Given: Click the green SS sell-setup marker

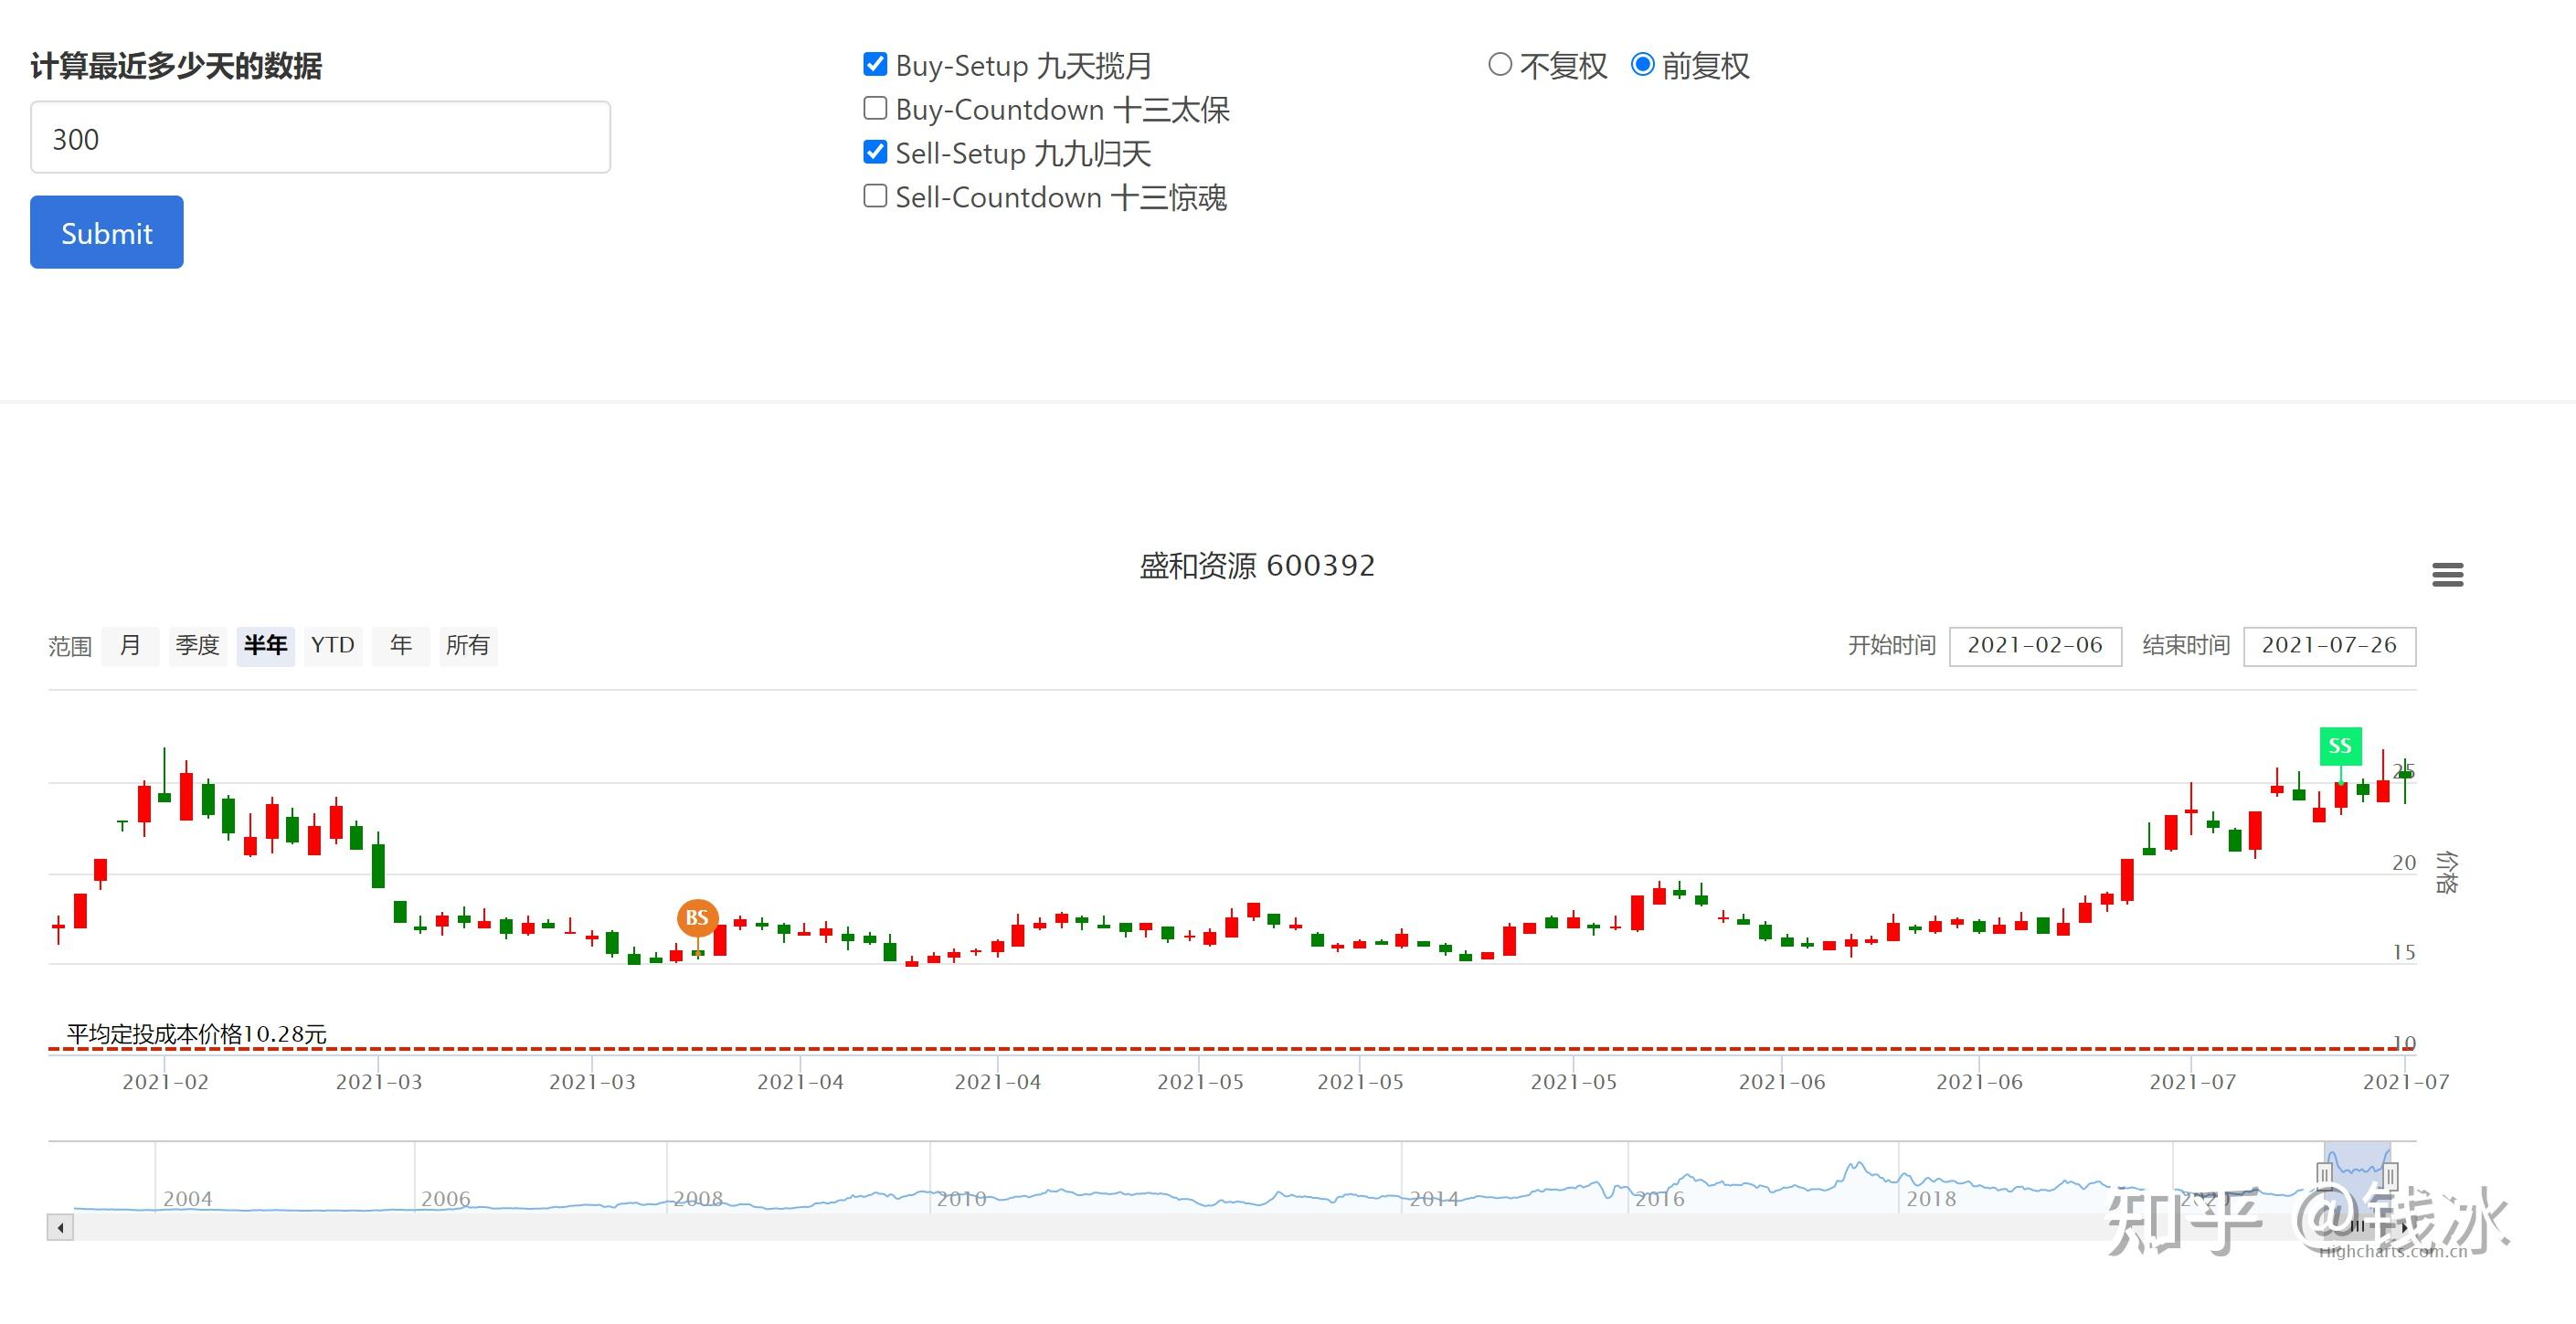Looking at the screenshot, I should click(2340, 746).
